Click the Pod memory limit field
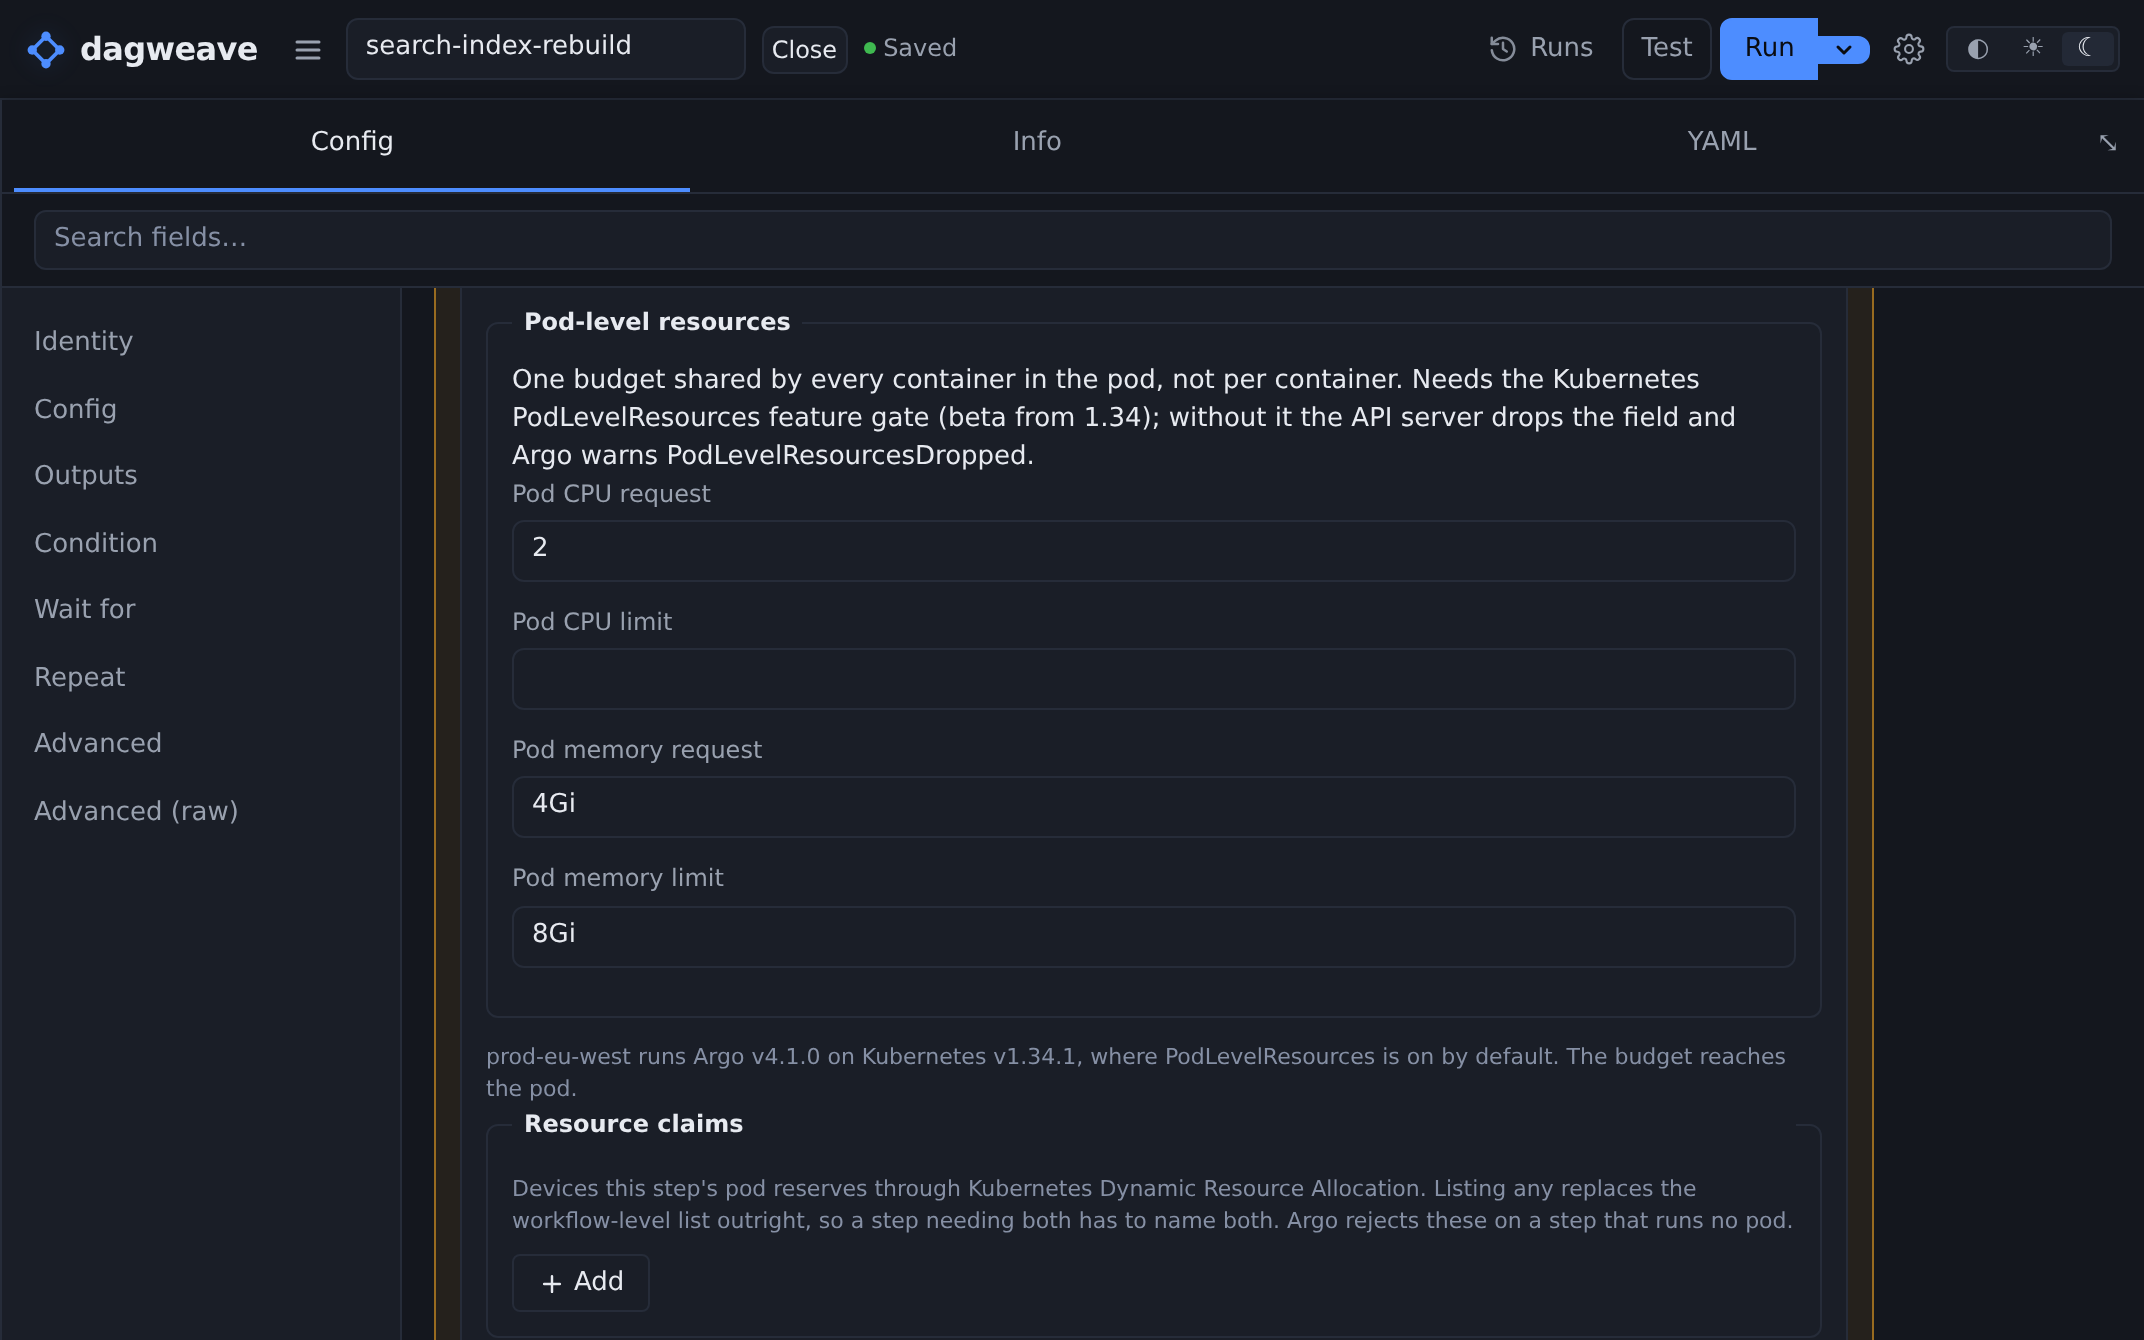2144x1340 pixels. 1154,937
